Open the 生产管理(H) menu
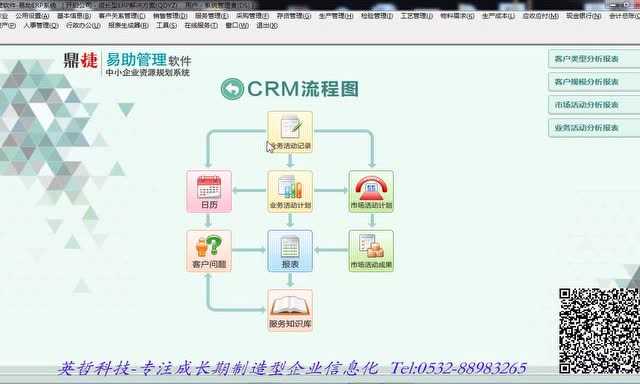The width and height of the screenshot is (640, 384). click(x=336, y=16)
